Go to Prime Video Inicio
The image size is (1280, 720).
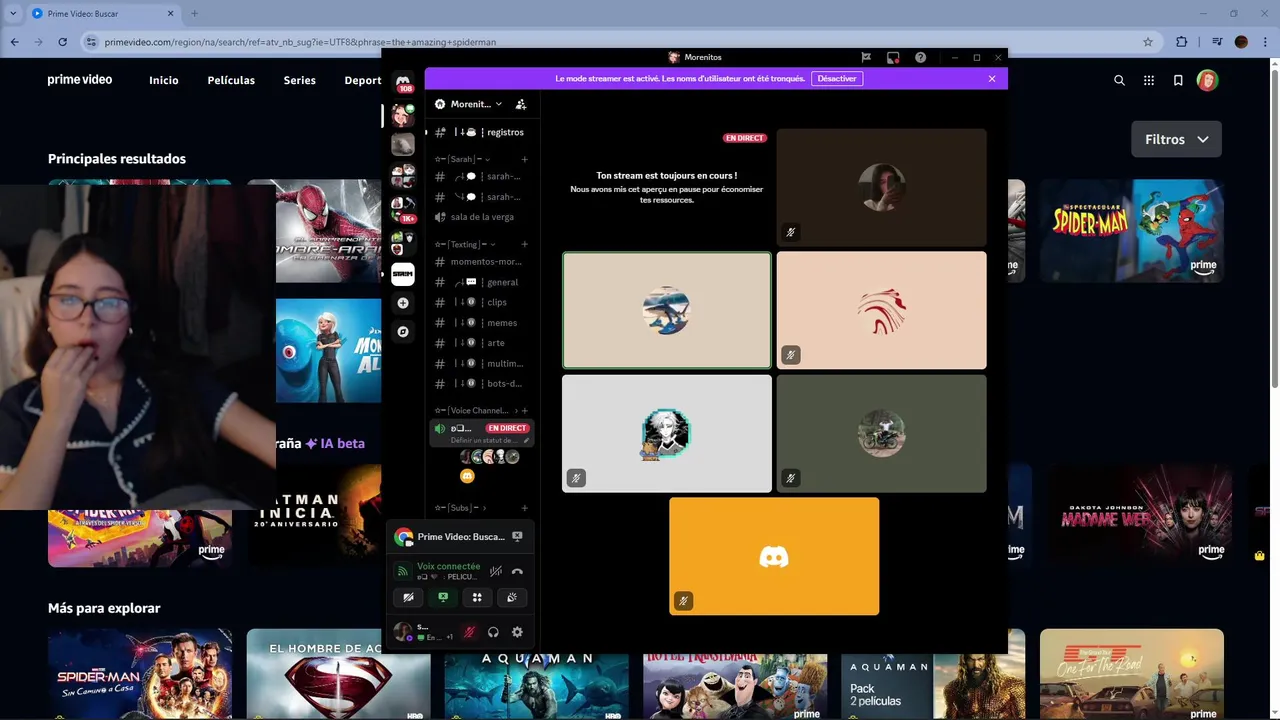coord(164,80)
